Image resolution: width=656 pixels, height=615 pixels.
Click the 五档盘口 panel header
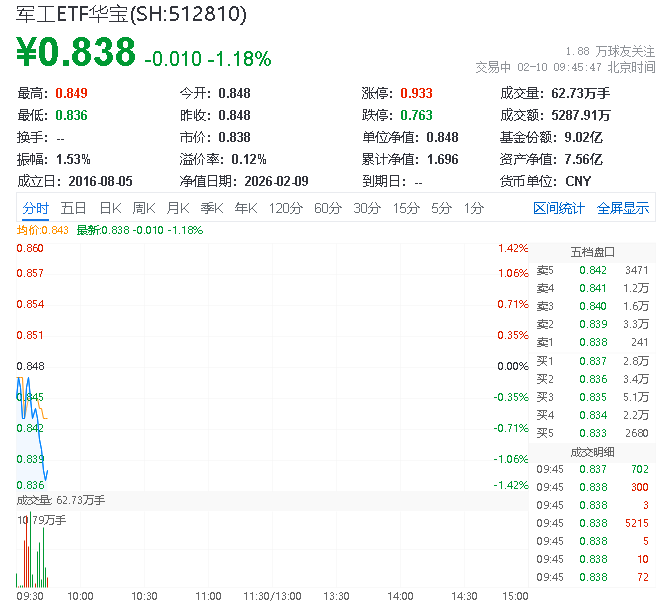pyautogui.click(x=593, y=252)
